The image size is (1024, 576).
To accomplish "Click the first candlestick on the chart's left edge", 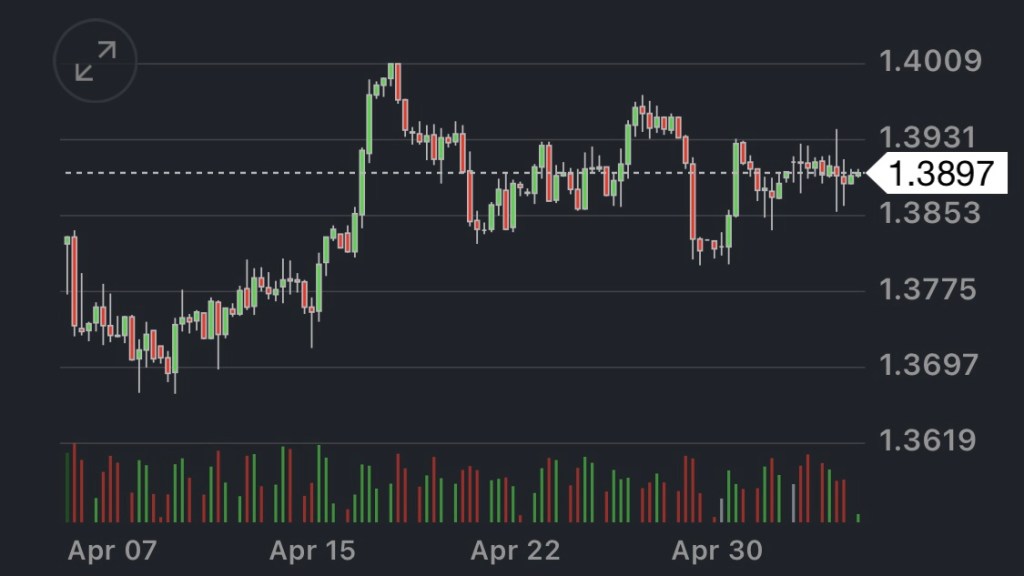I will [67, 241].
